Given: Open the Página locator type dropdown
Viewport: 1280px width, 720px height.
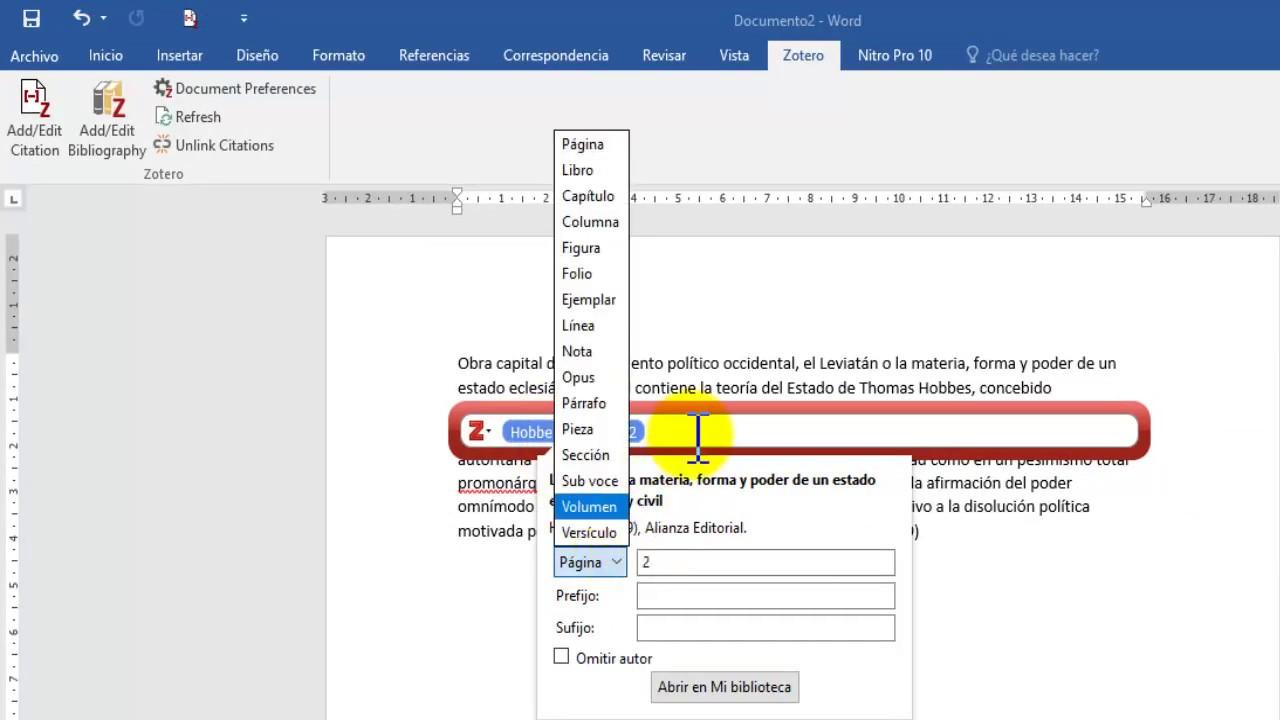Looking at the screenshot, I should tap(590, 562).
